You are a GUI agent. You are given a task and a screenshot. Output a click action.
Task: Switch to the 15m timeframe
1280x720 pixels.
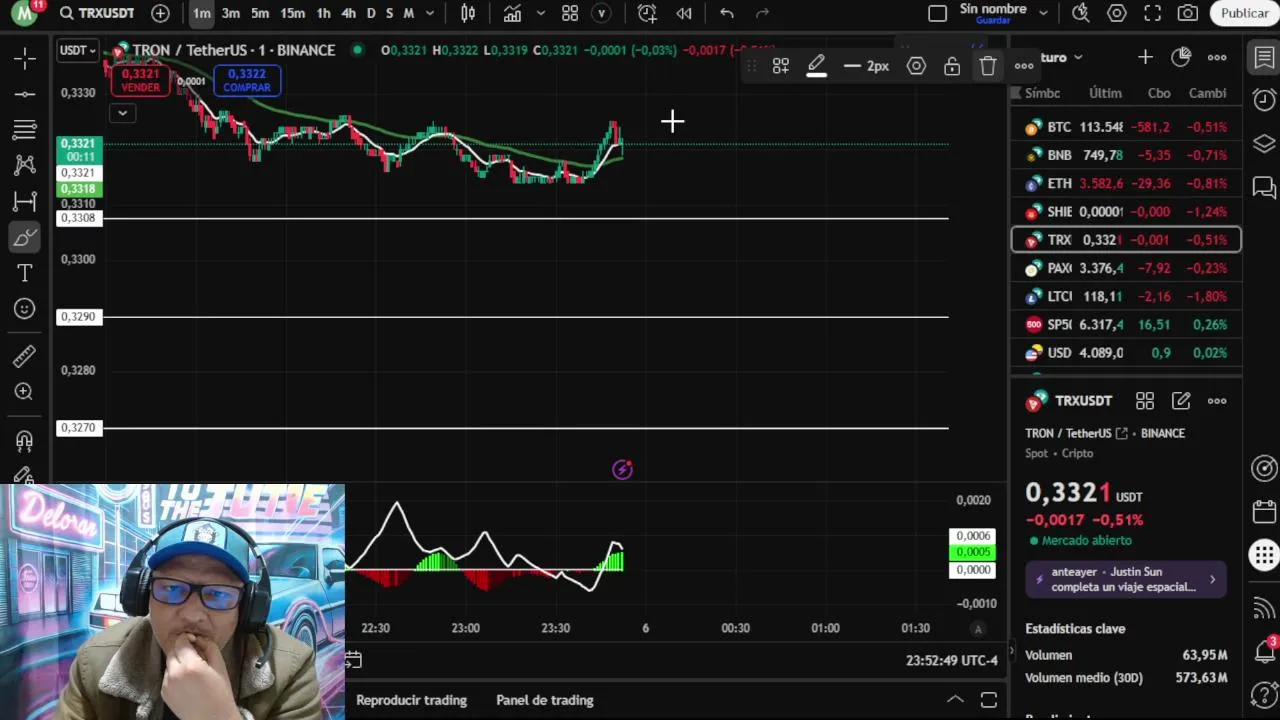click(x=293, y=13)
